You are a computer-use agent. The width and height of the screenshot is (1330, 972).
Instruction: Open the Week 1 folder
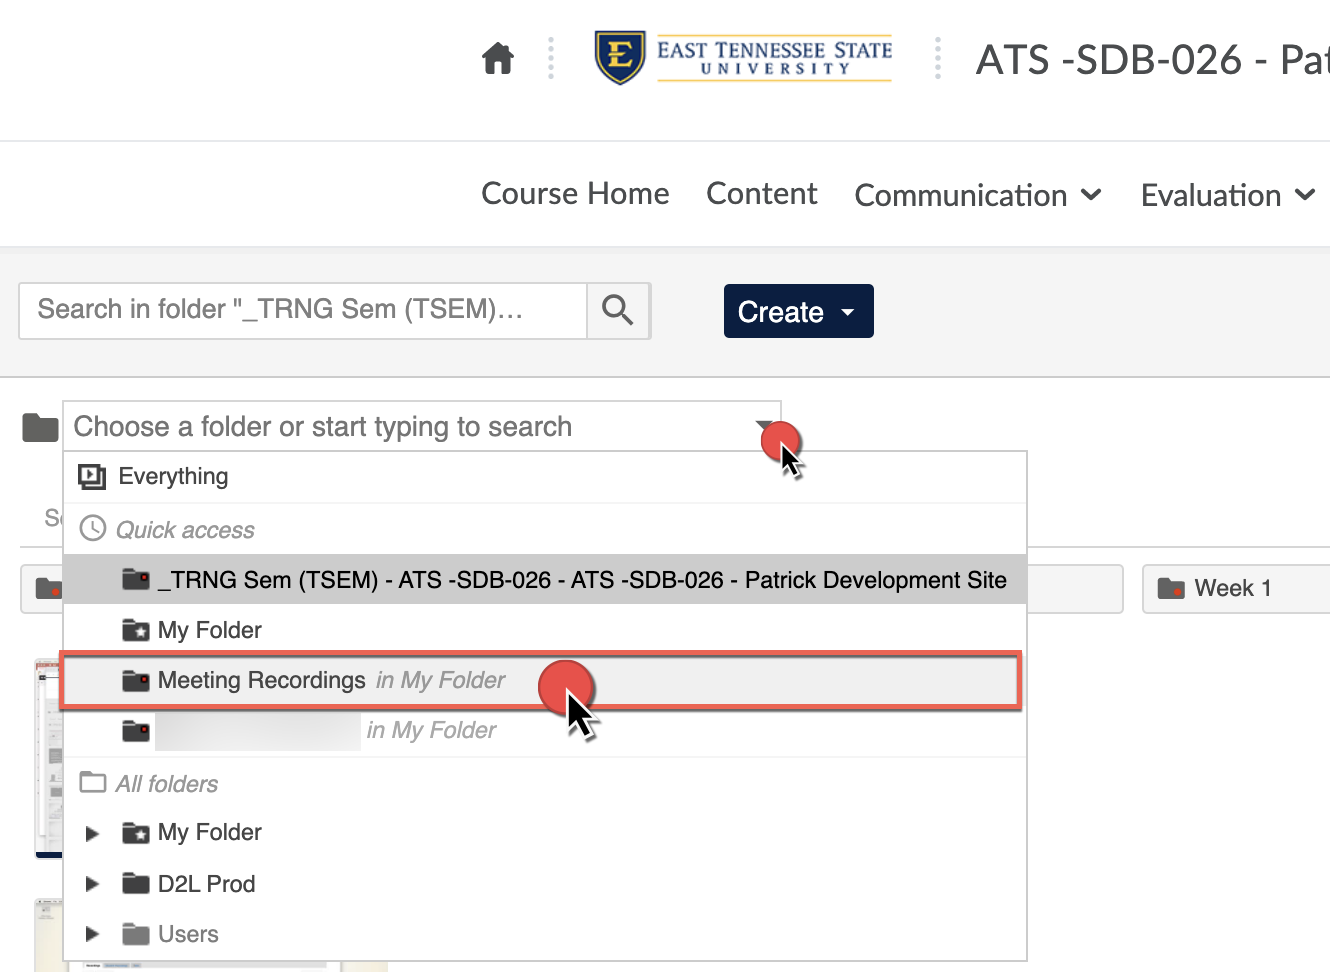(1232, 588)
